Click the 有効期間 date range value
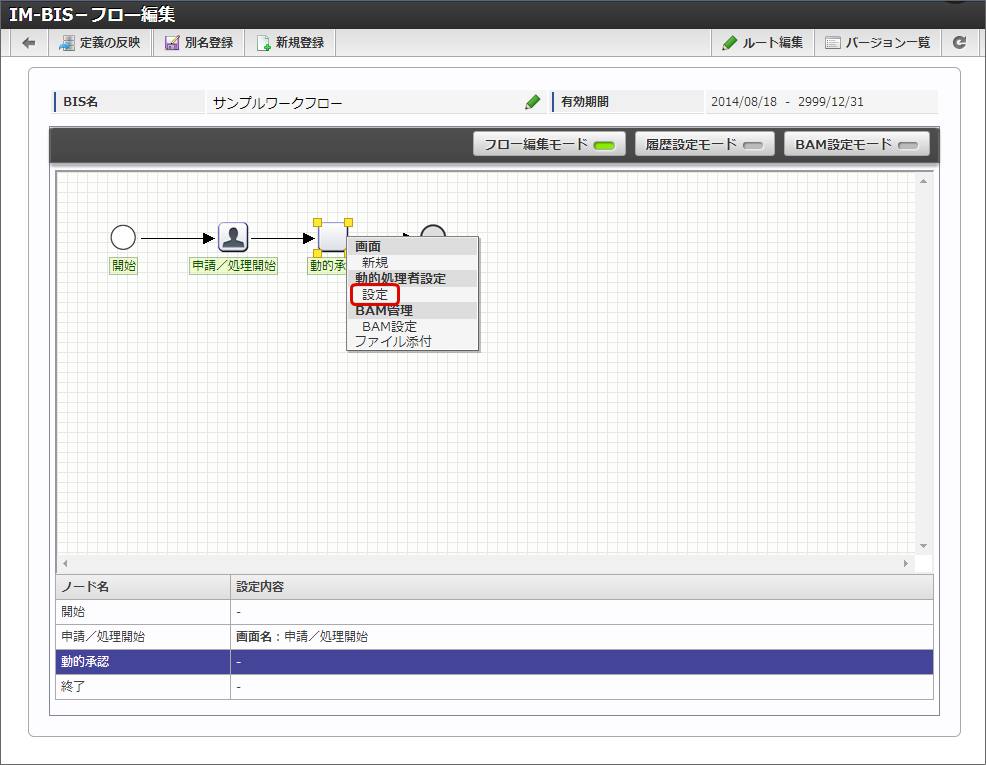Viewport: 986px width, 765px height. (x=787, y=102)
